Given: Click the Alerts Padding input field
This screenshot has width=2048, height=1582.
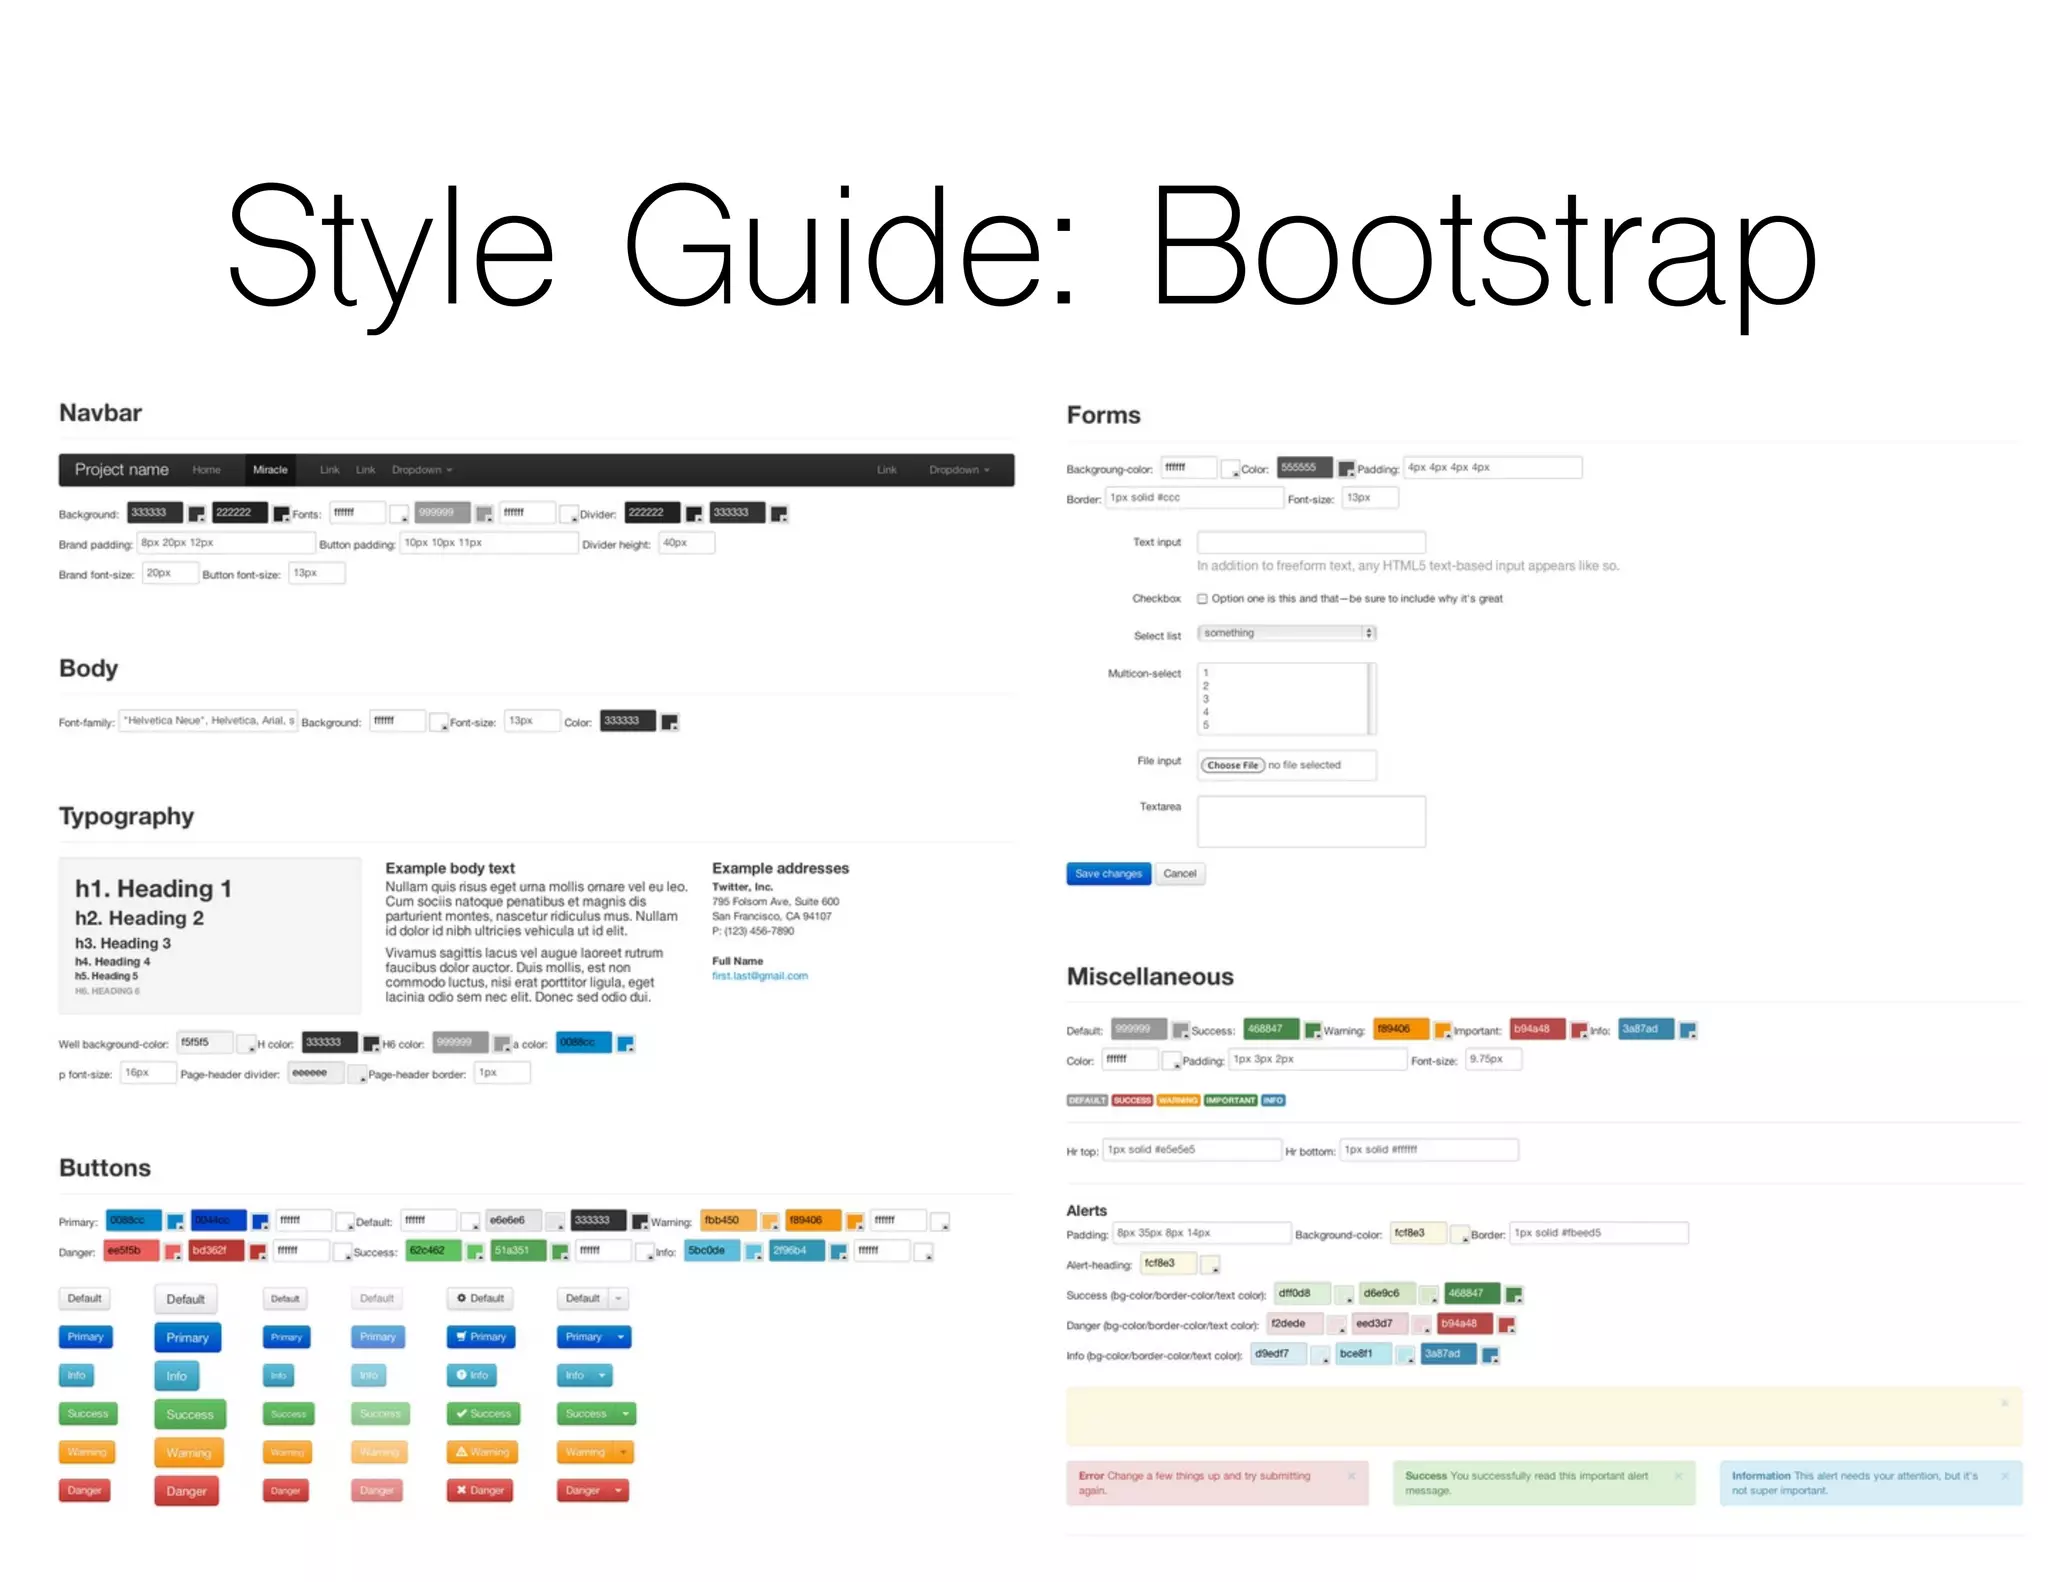Looking at the screenshot, I should coord(1202,1233).
